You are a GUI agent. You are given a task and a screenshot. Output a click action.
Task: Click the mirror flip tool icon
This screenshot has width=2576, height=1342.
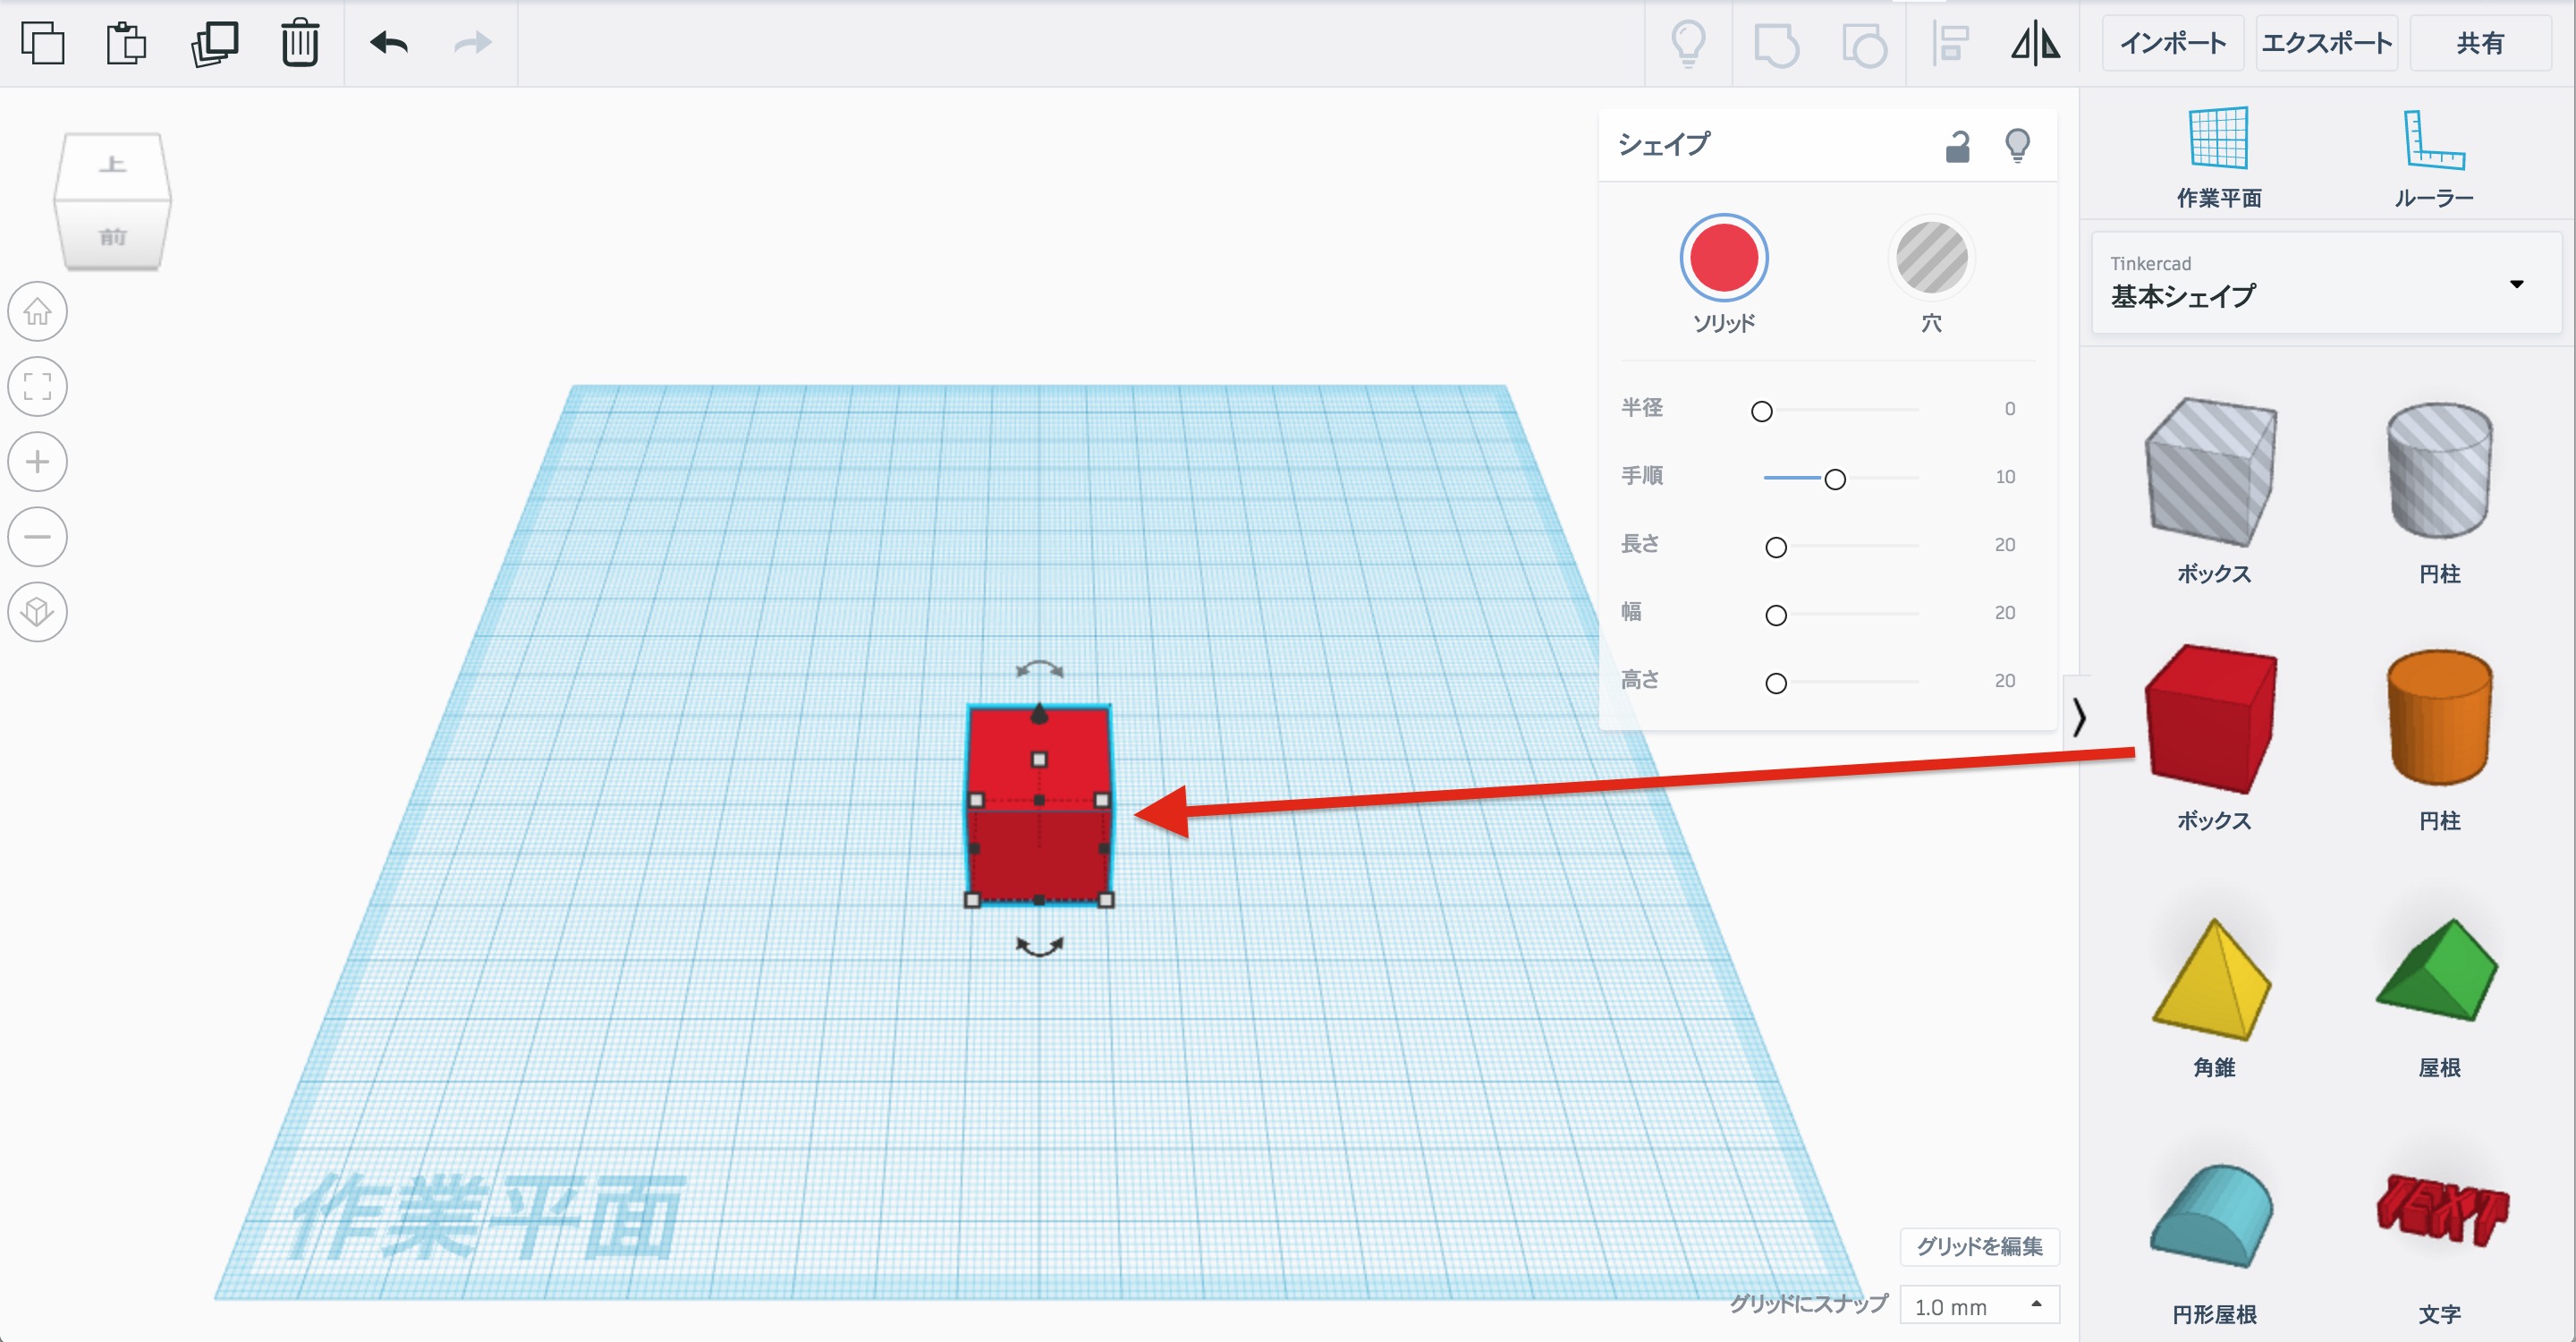pos(2035,43)
